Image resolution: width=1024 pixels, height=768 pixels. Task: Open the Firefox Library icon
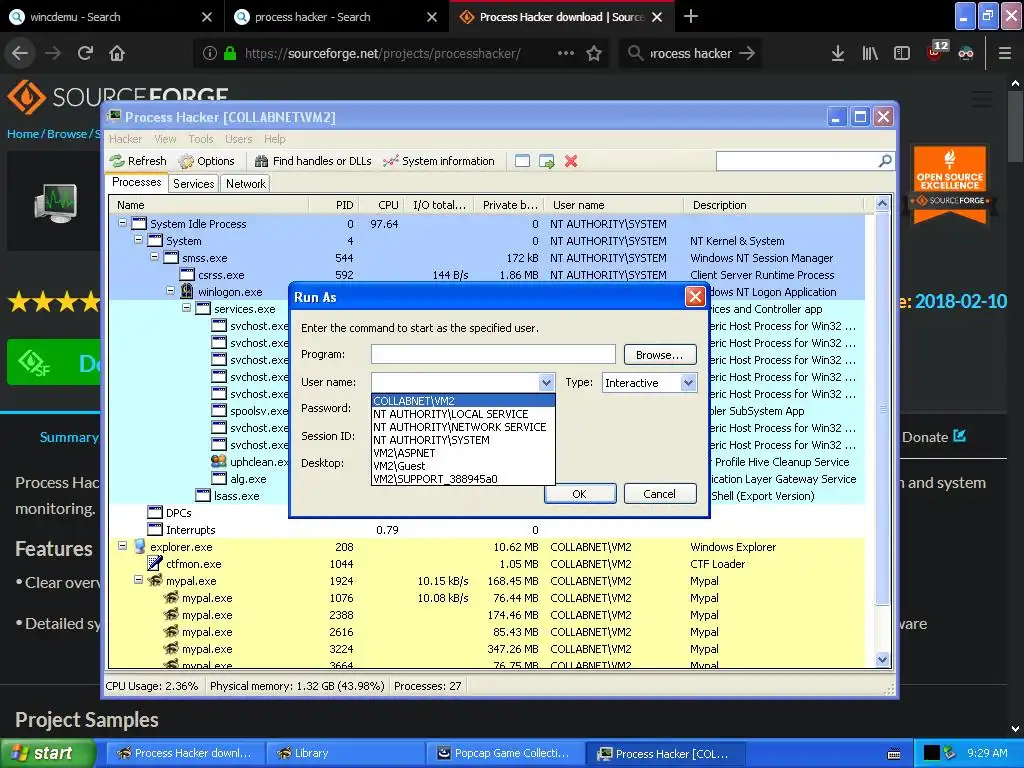[x=870, y=54]
